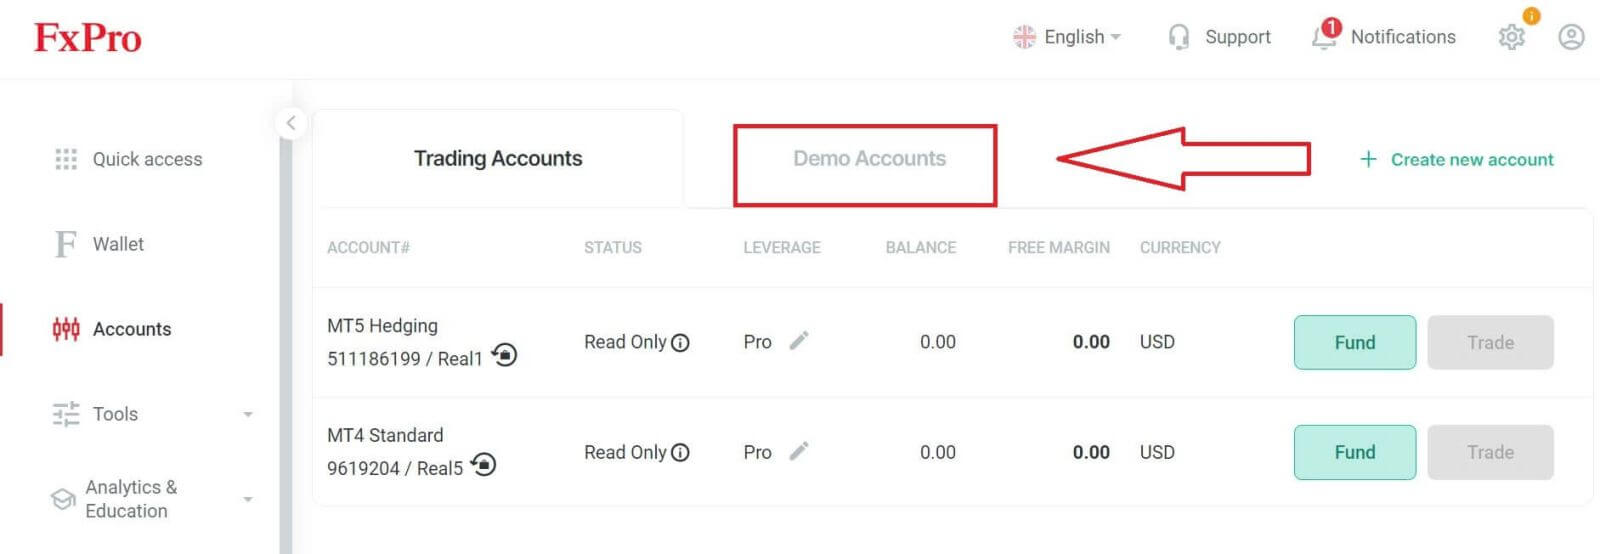1600x554 pixels.
Task: Click the BALANCE column header
Action: click(921, 247)
